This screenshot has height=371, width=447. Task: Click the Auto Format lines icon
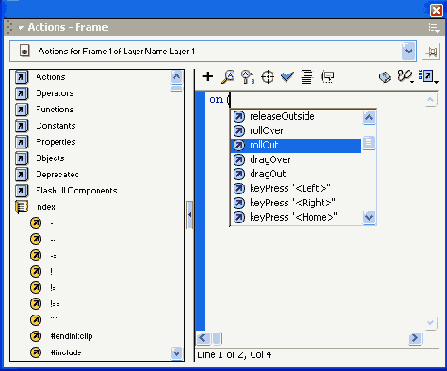[x=307, y=77]
